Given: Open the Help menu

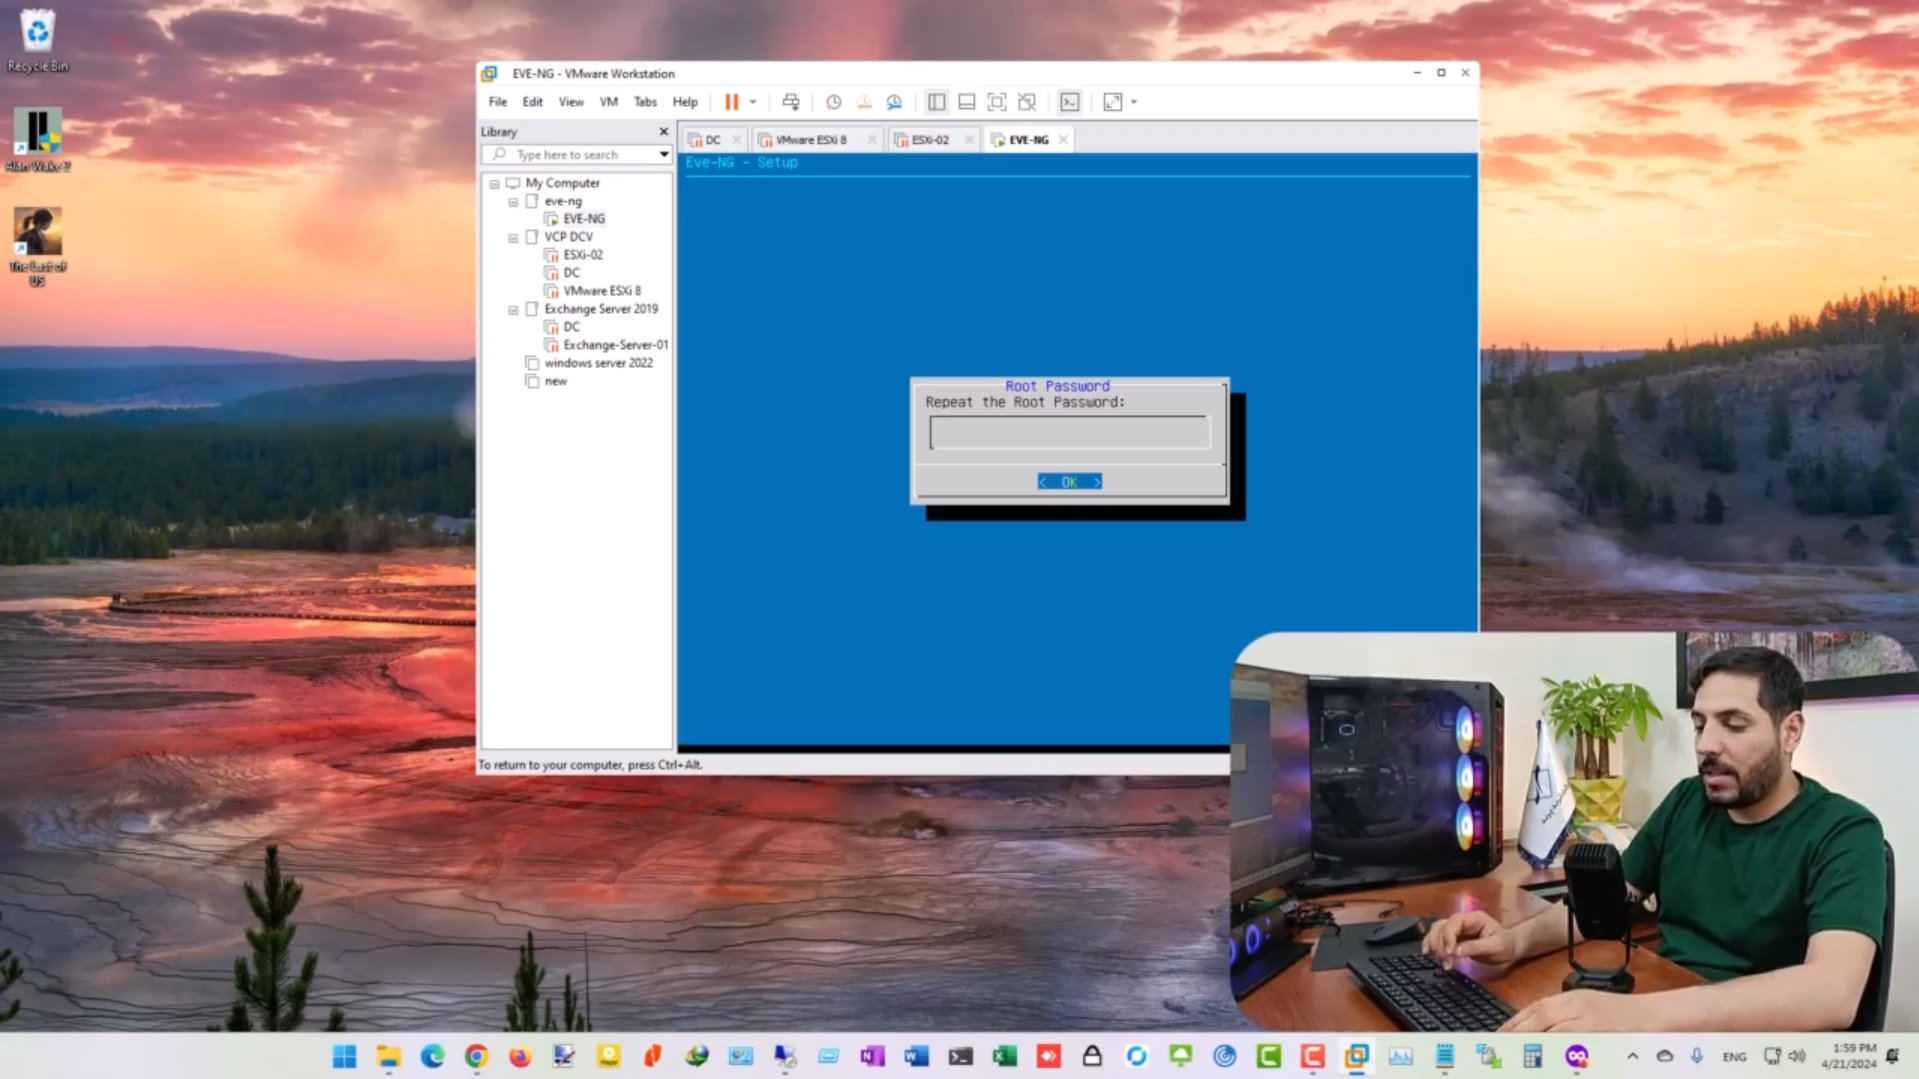Looking at the screenshot, I should 685,102.
